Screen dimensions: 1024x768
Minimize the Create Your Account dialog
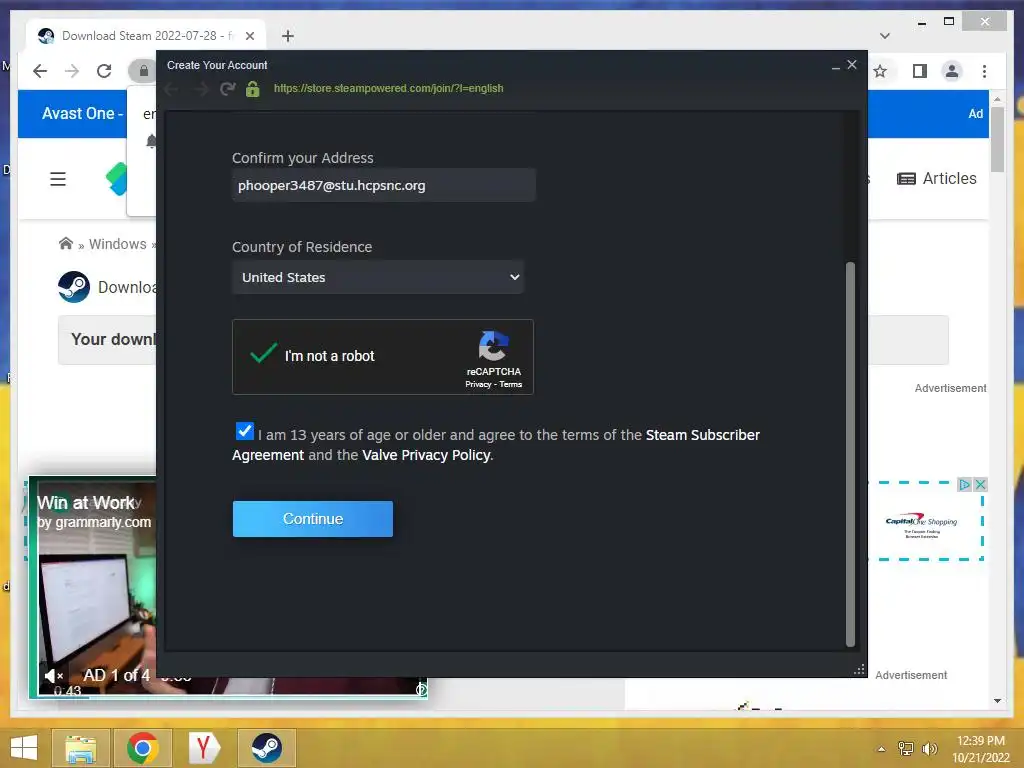coord(835,67)
